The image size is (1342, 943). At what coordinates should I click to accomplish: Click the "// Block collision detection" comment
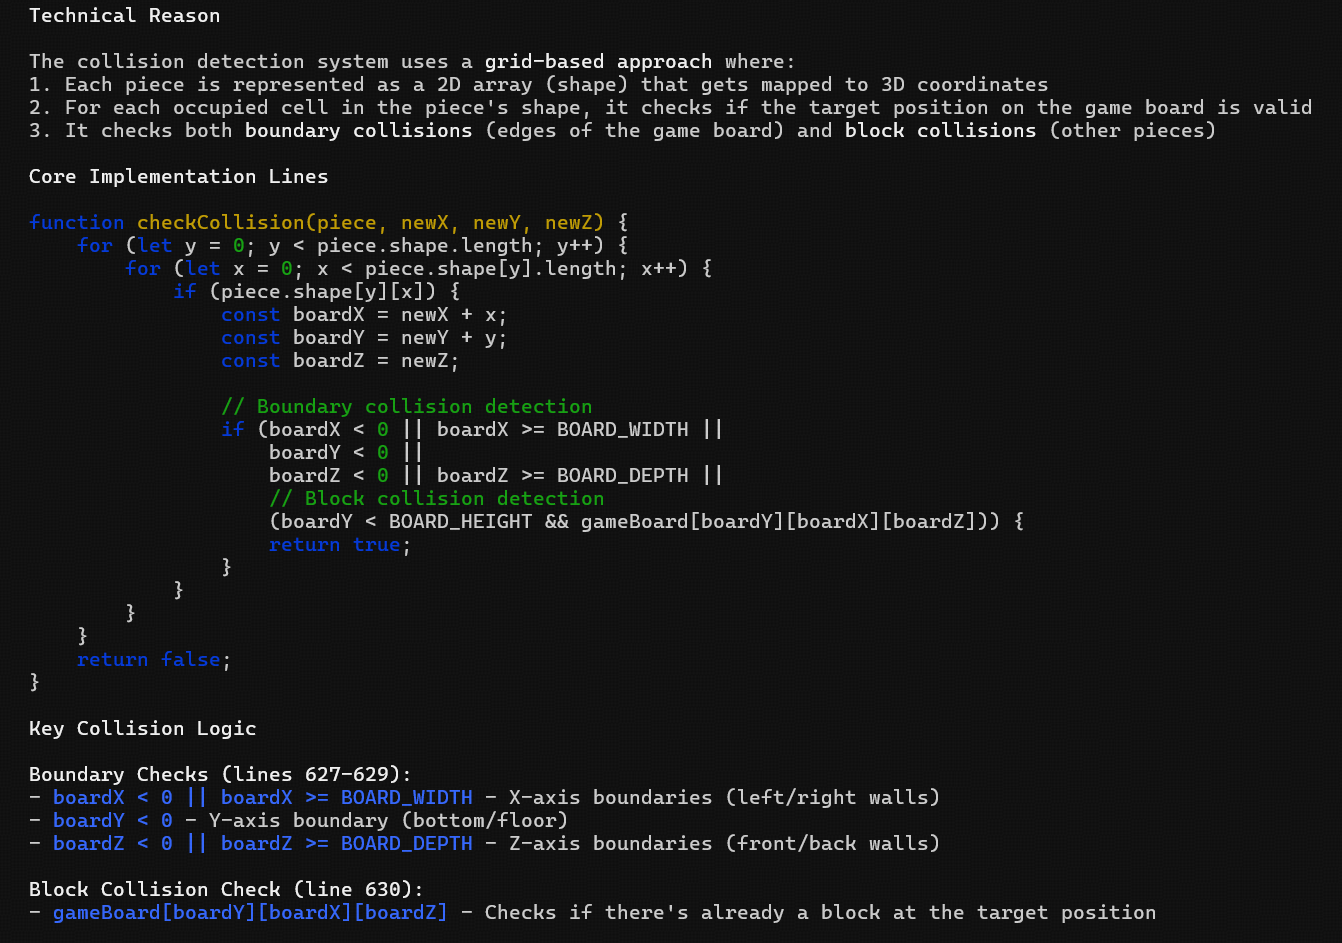436,498
